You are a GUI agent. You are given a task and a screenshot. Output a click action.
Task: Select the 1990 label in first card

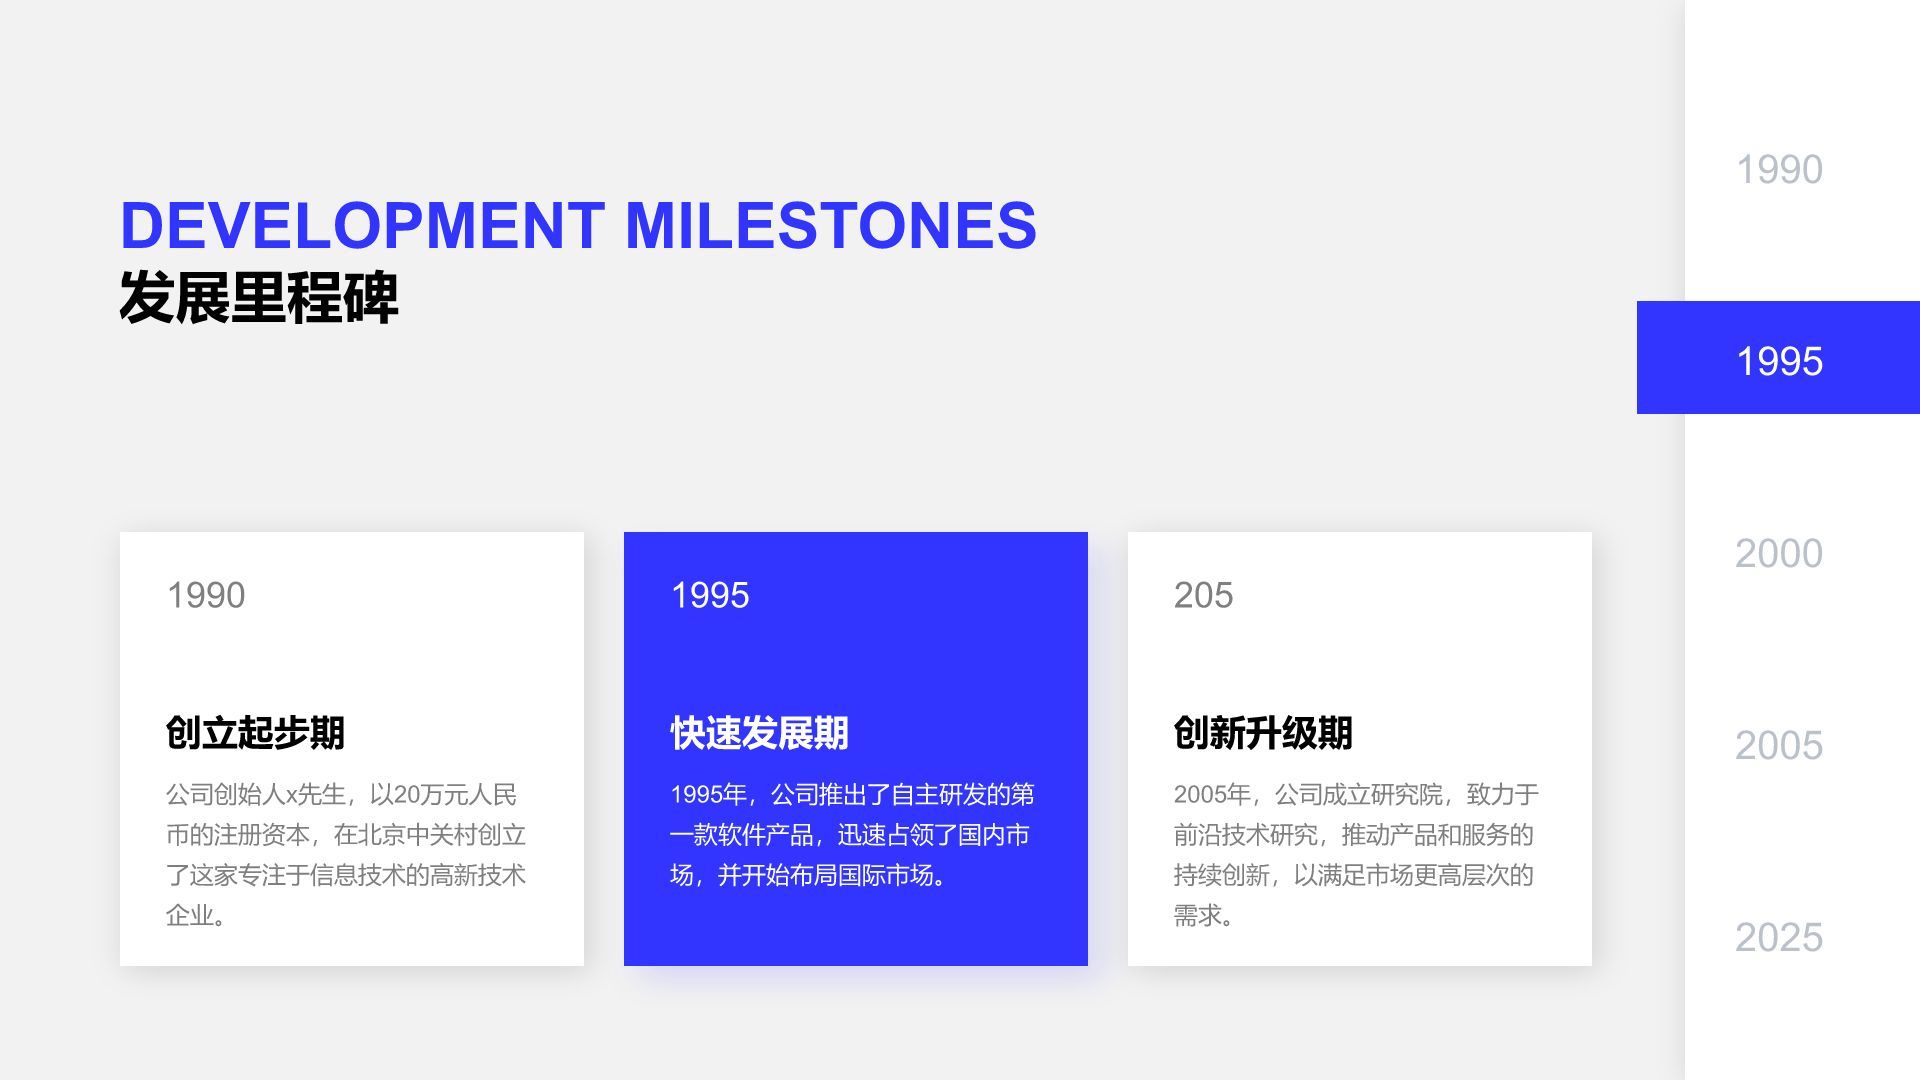click(x=205, y=595)
